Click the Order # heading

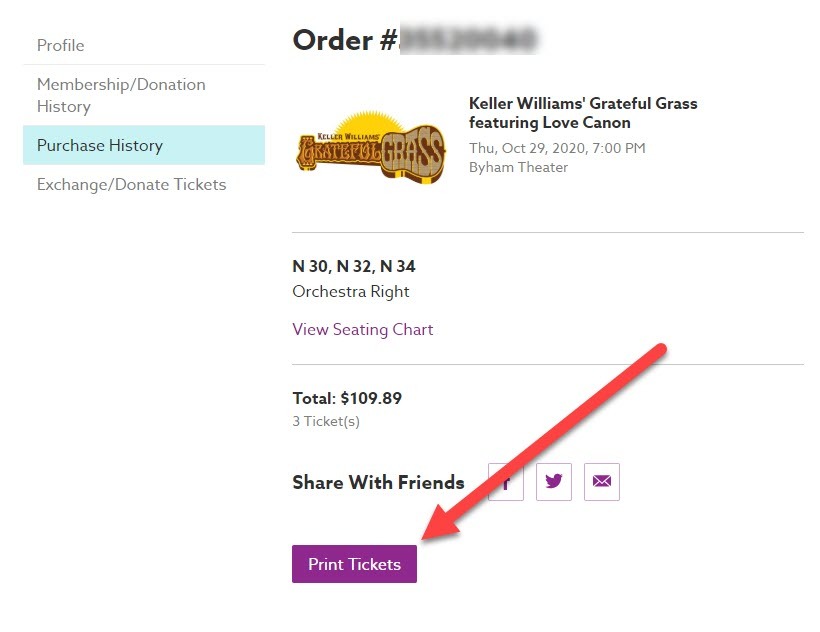345,40
